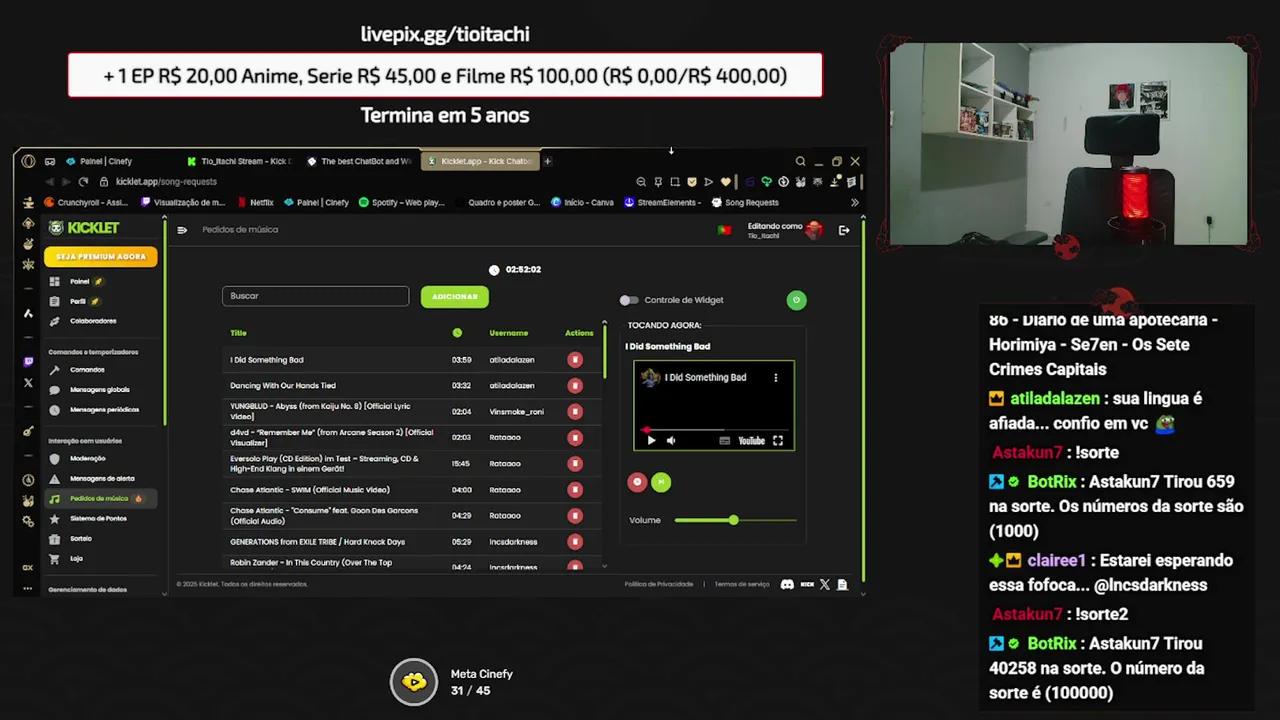
Task: Expand the bookmarks overflow chevron
Action: 855,203
